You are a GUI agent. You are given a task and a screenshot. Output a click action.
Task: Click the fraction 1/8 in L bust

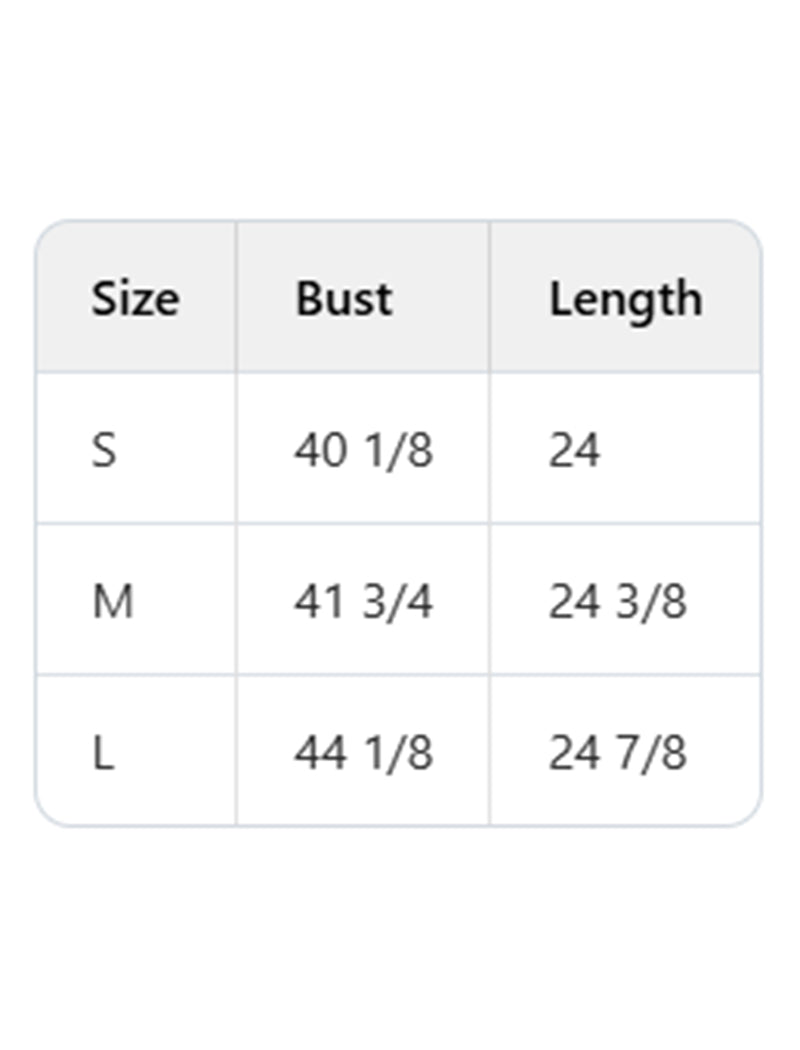397,753
